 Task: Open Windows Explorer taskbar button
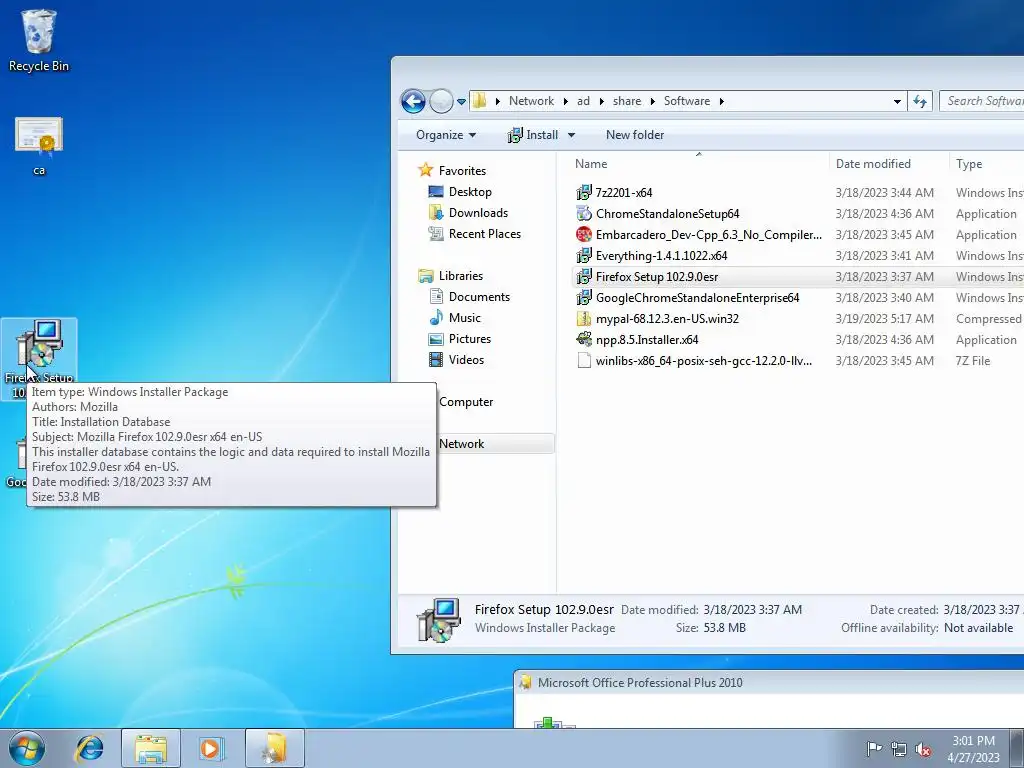pos(151,748)
